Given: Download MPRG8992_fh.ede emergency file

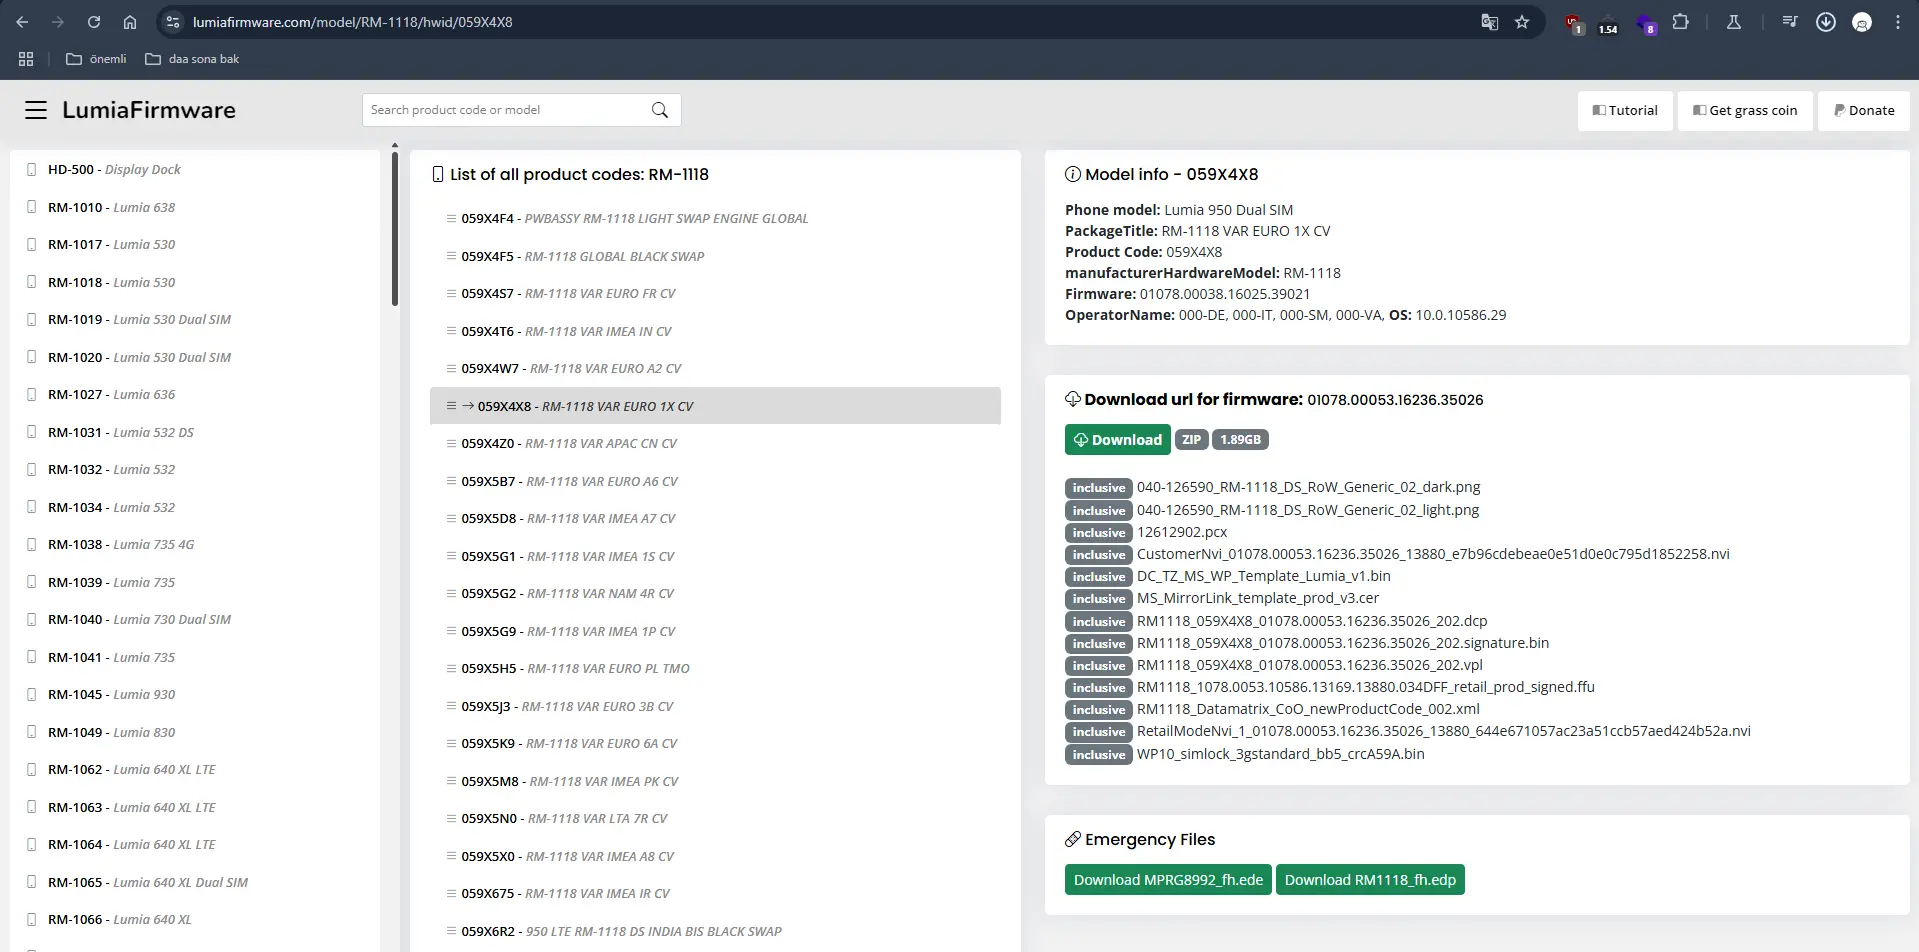Looking at the screenshot, I should click(1168, 880).
